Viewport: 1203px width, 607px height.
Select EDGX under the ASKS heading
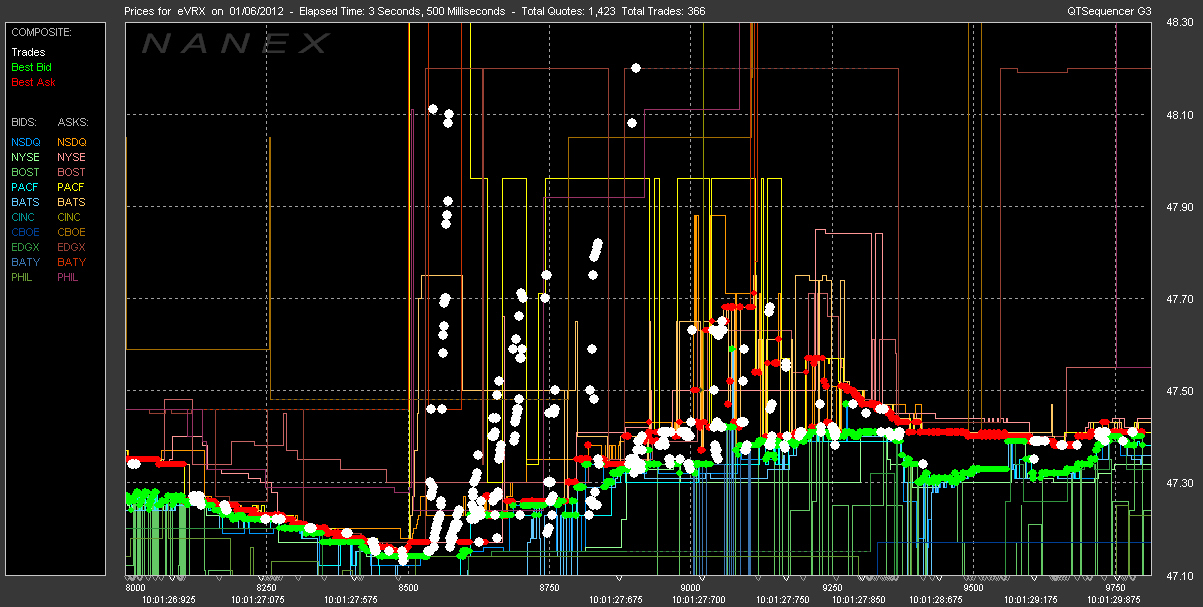pyautogui.click(x=71, y=247)
